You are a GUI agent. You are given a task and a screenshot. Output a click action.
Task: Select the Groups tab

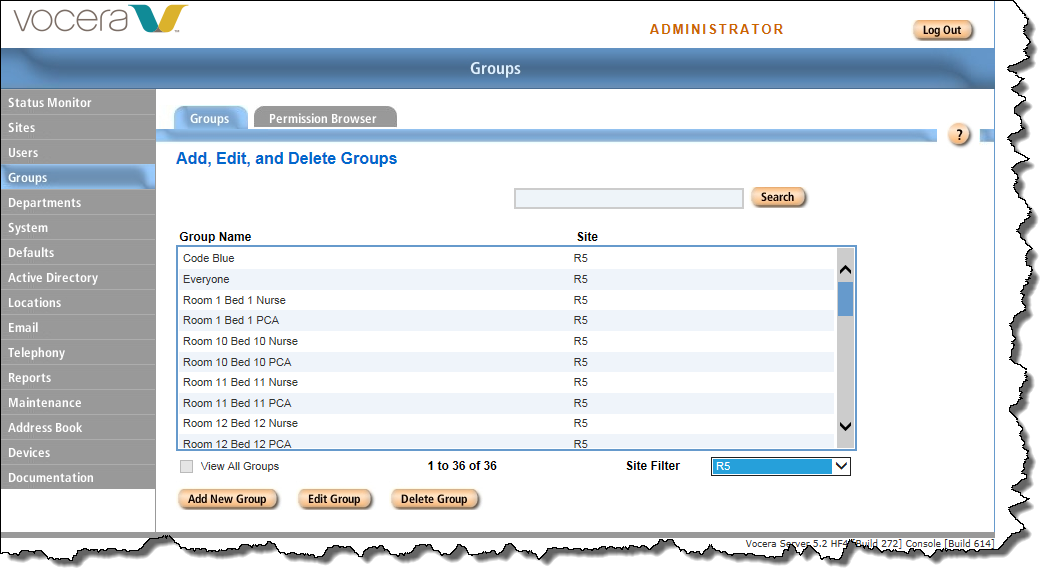pos(210,118)
